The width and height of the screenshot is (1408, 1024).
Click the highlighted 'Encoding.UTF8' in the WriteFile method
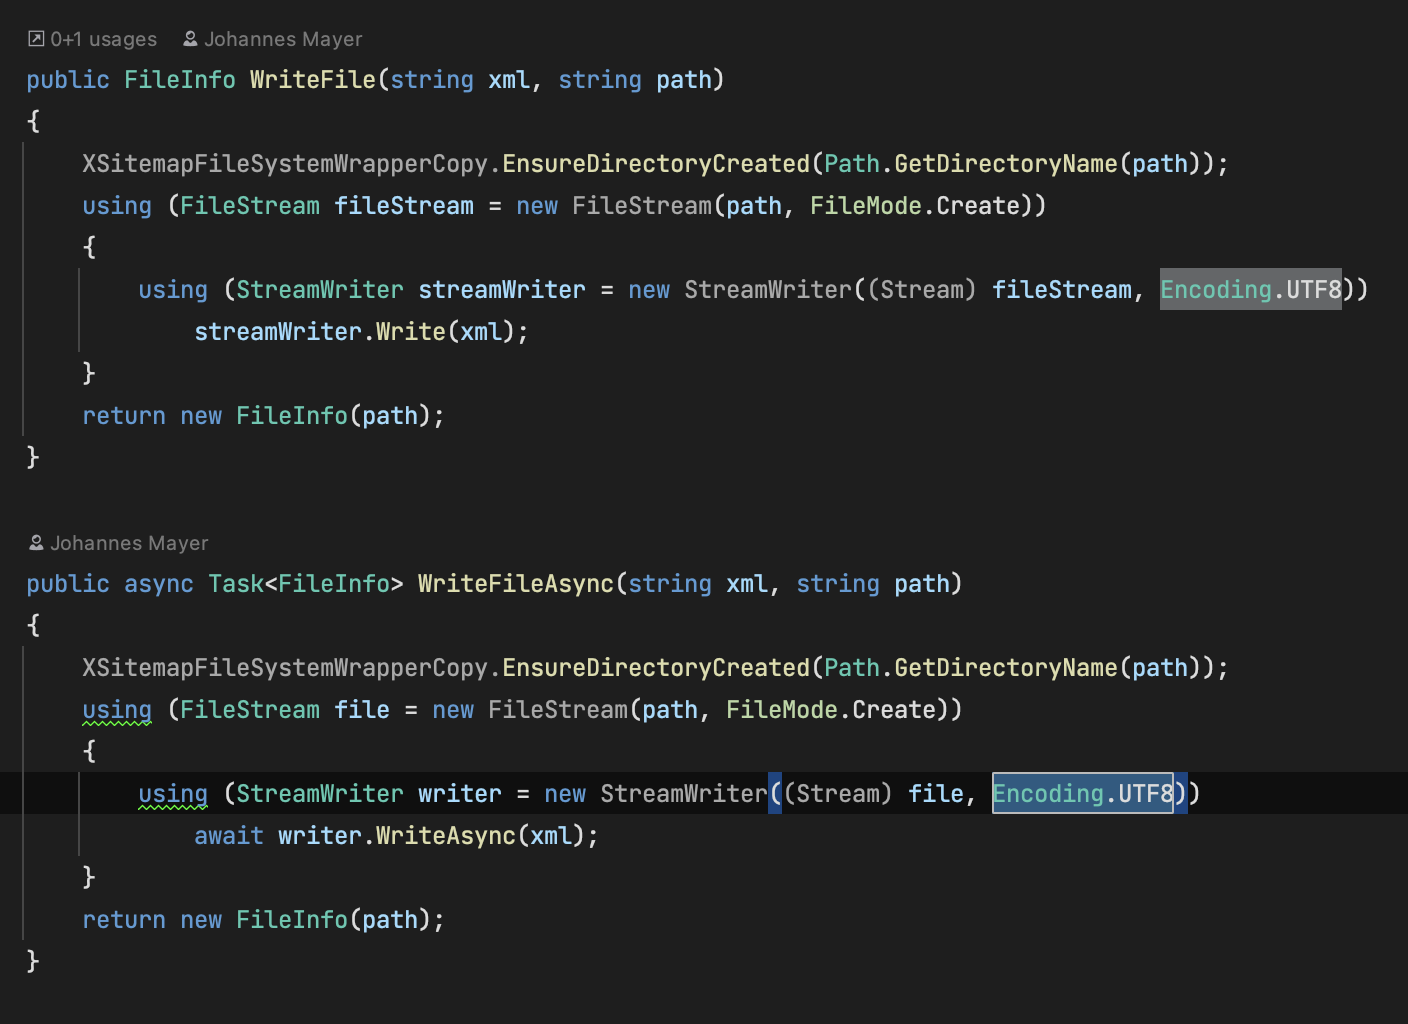tap(1250, 290)
